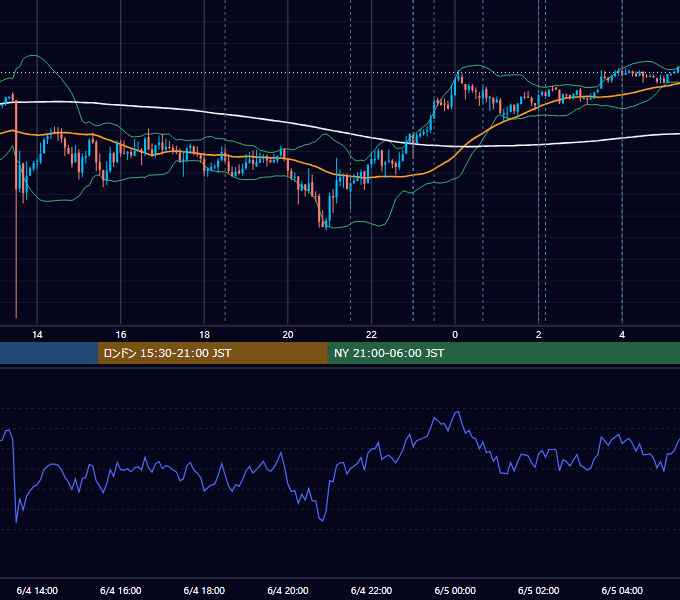The width and height of the screenshot is (680, 600).
Task: Click the upper time axis label 4
Action: 622,335
